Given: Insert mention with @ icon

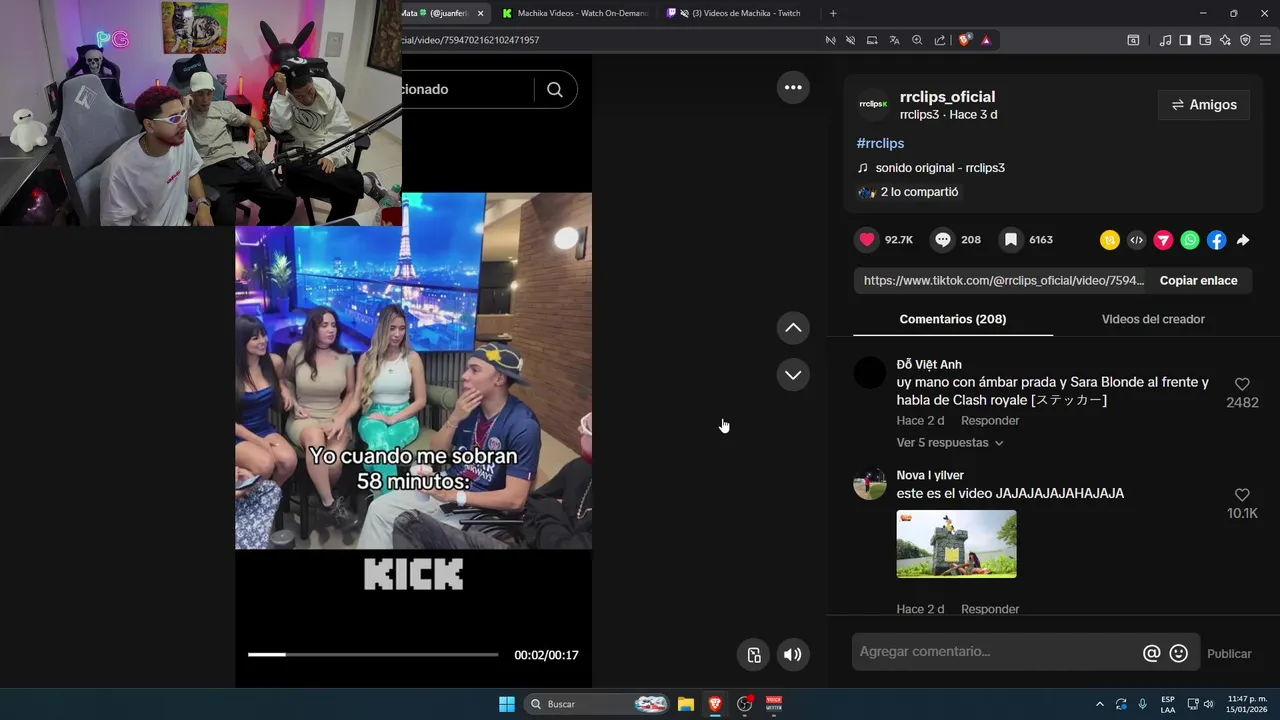Looking at the screenshot, I should (1151, 653).
